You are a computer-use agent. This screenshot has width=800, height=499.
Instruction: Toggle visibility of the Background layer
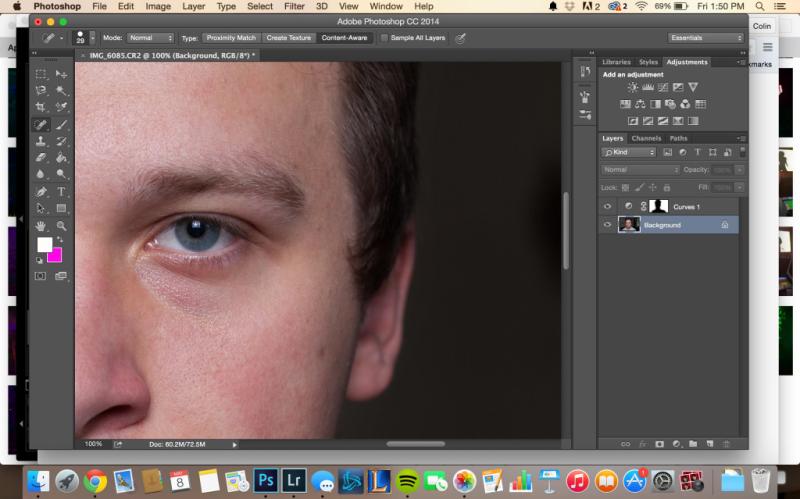607,226
